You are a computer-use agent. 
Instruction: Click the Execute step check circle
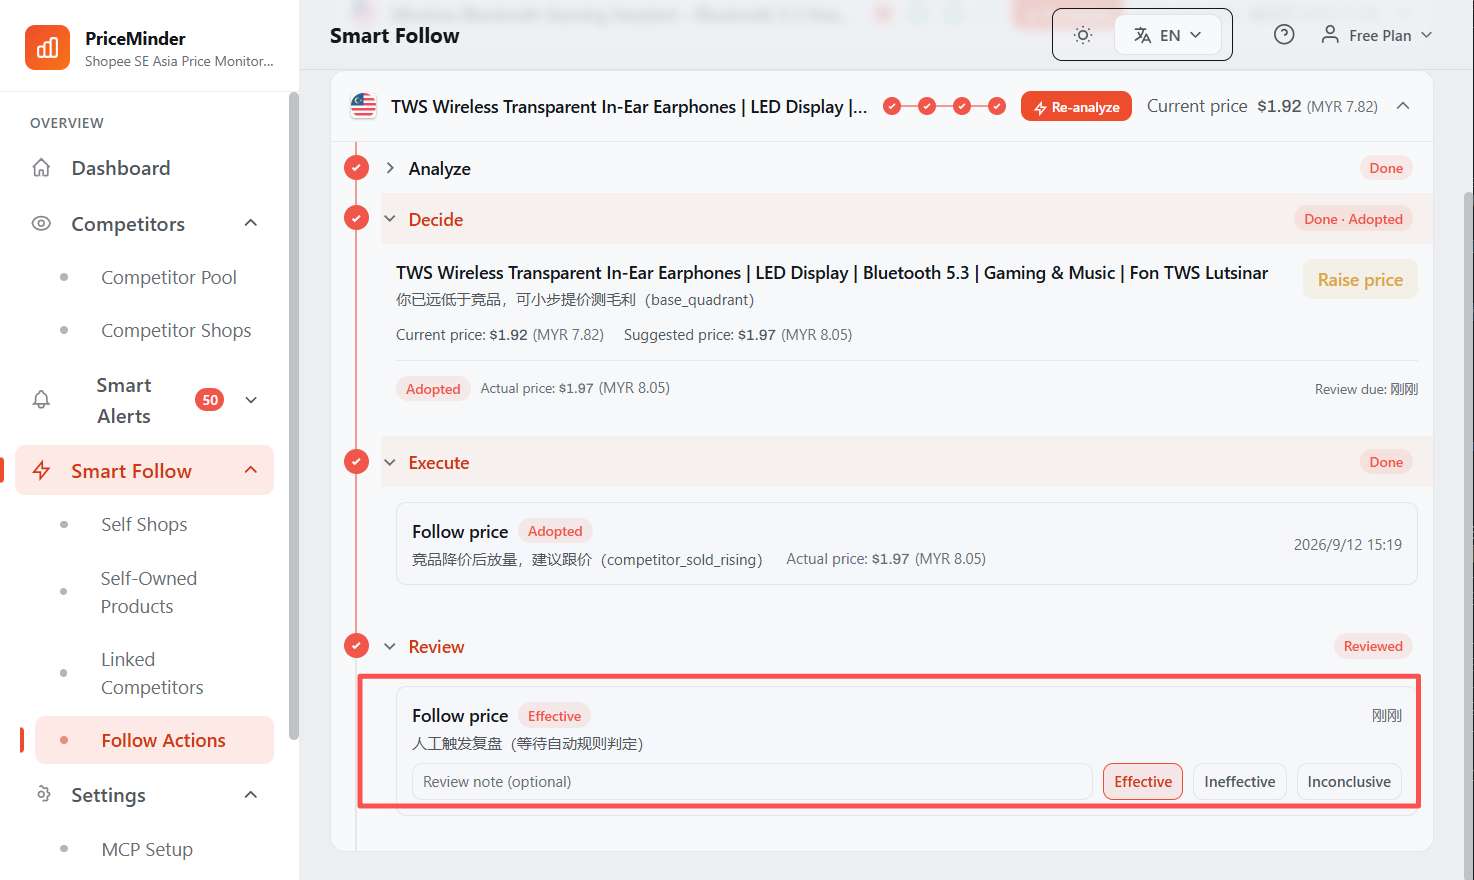pos(356,461)
